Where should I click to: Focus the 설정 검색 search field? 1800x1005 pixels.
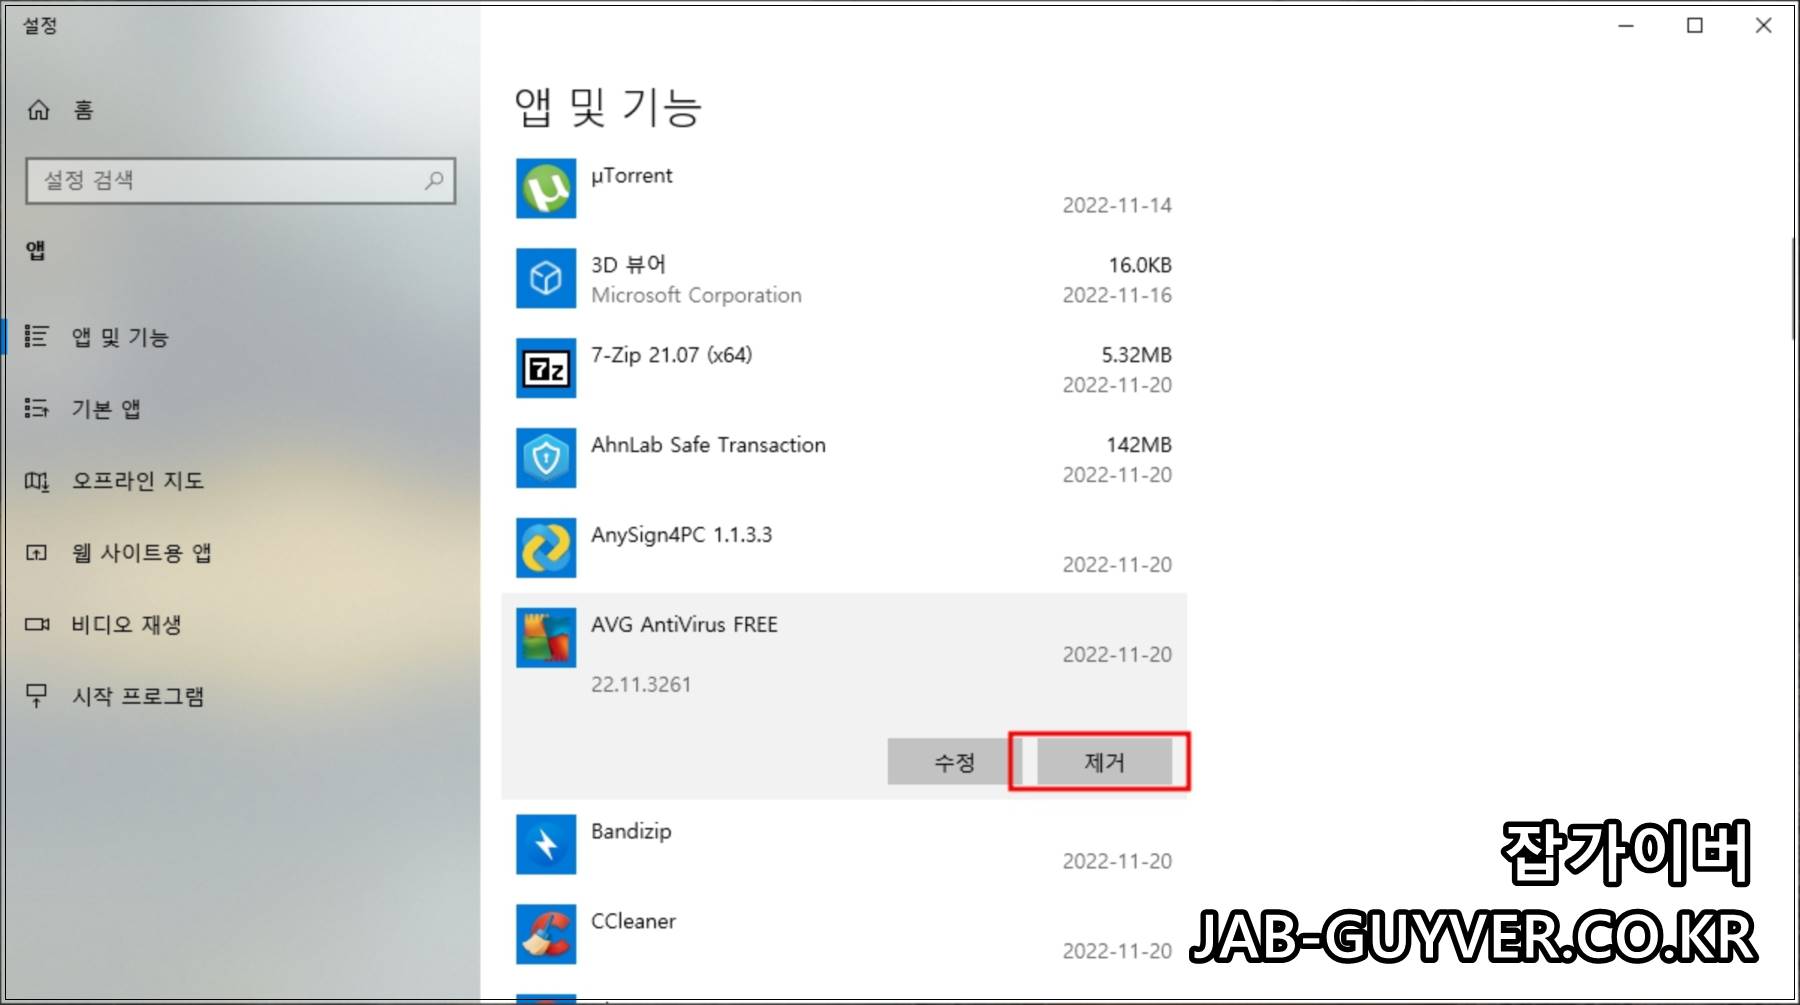tap(240, 181)
